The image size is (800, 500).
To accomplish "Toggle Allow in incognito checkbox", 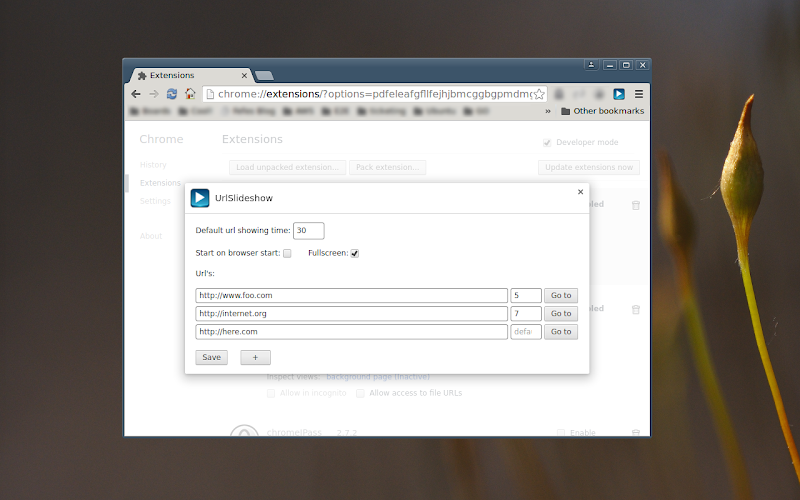I will click(271, 393).
